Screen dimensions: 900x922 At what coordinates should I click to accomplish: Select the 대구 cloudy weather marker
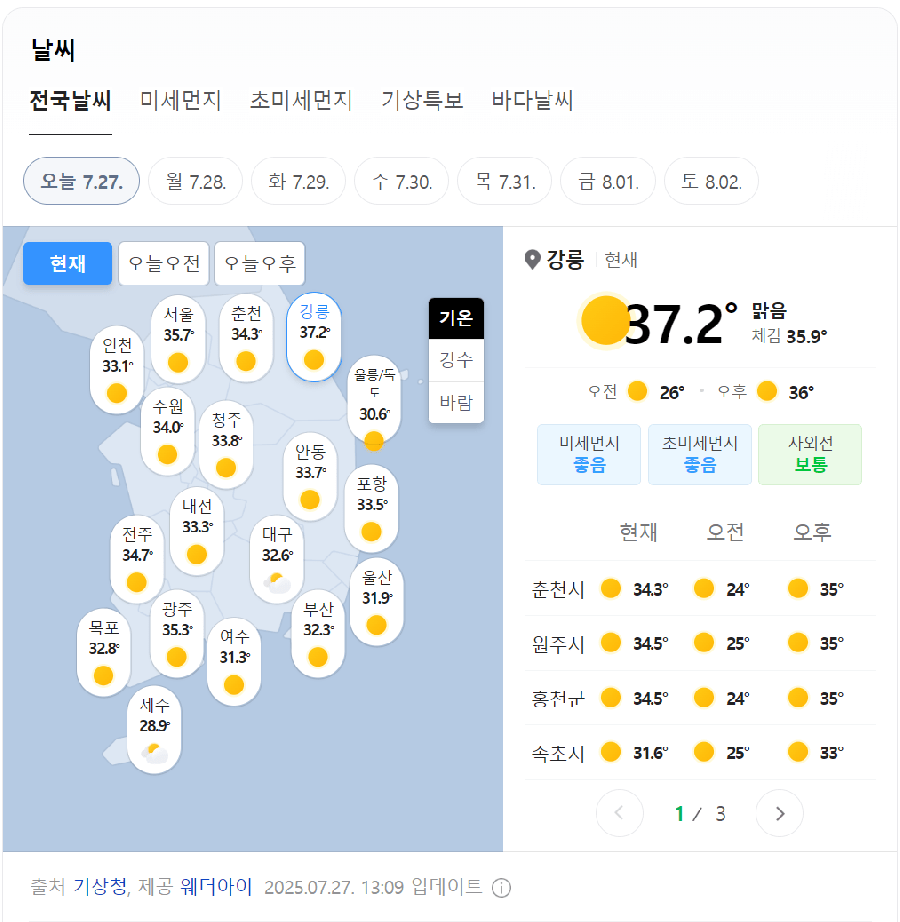pyautogui.click(x=277, y=560)
